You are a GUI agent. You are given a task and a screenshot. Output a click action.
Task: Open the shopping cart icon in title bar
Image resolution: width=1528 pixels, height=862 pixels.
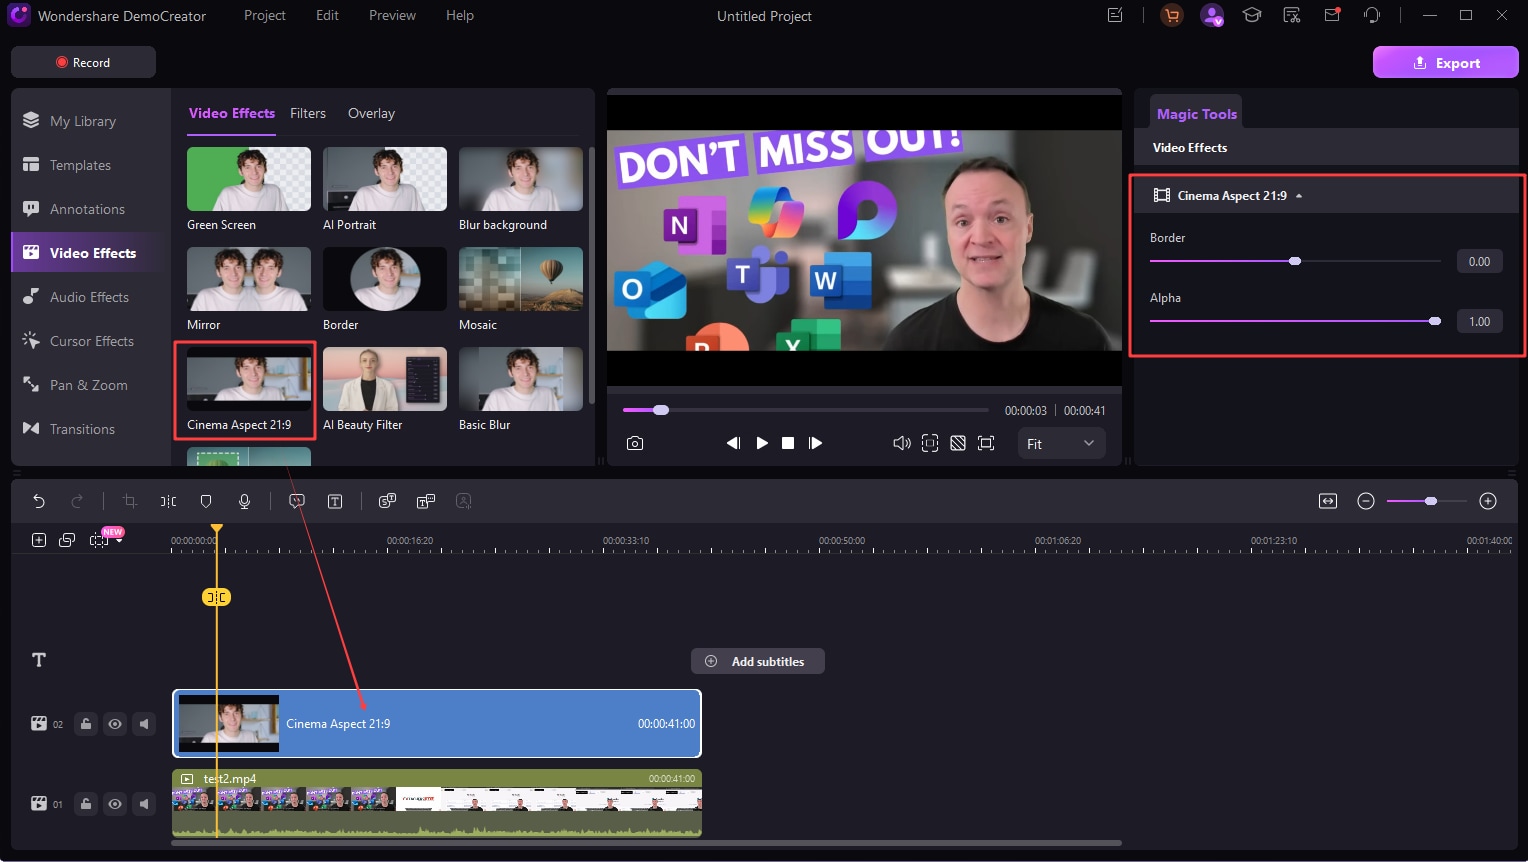point(1172,15)
